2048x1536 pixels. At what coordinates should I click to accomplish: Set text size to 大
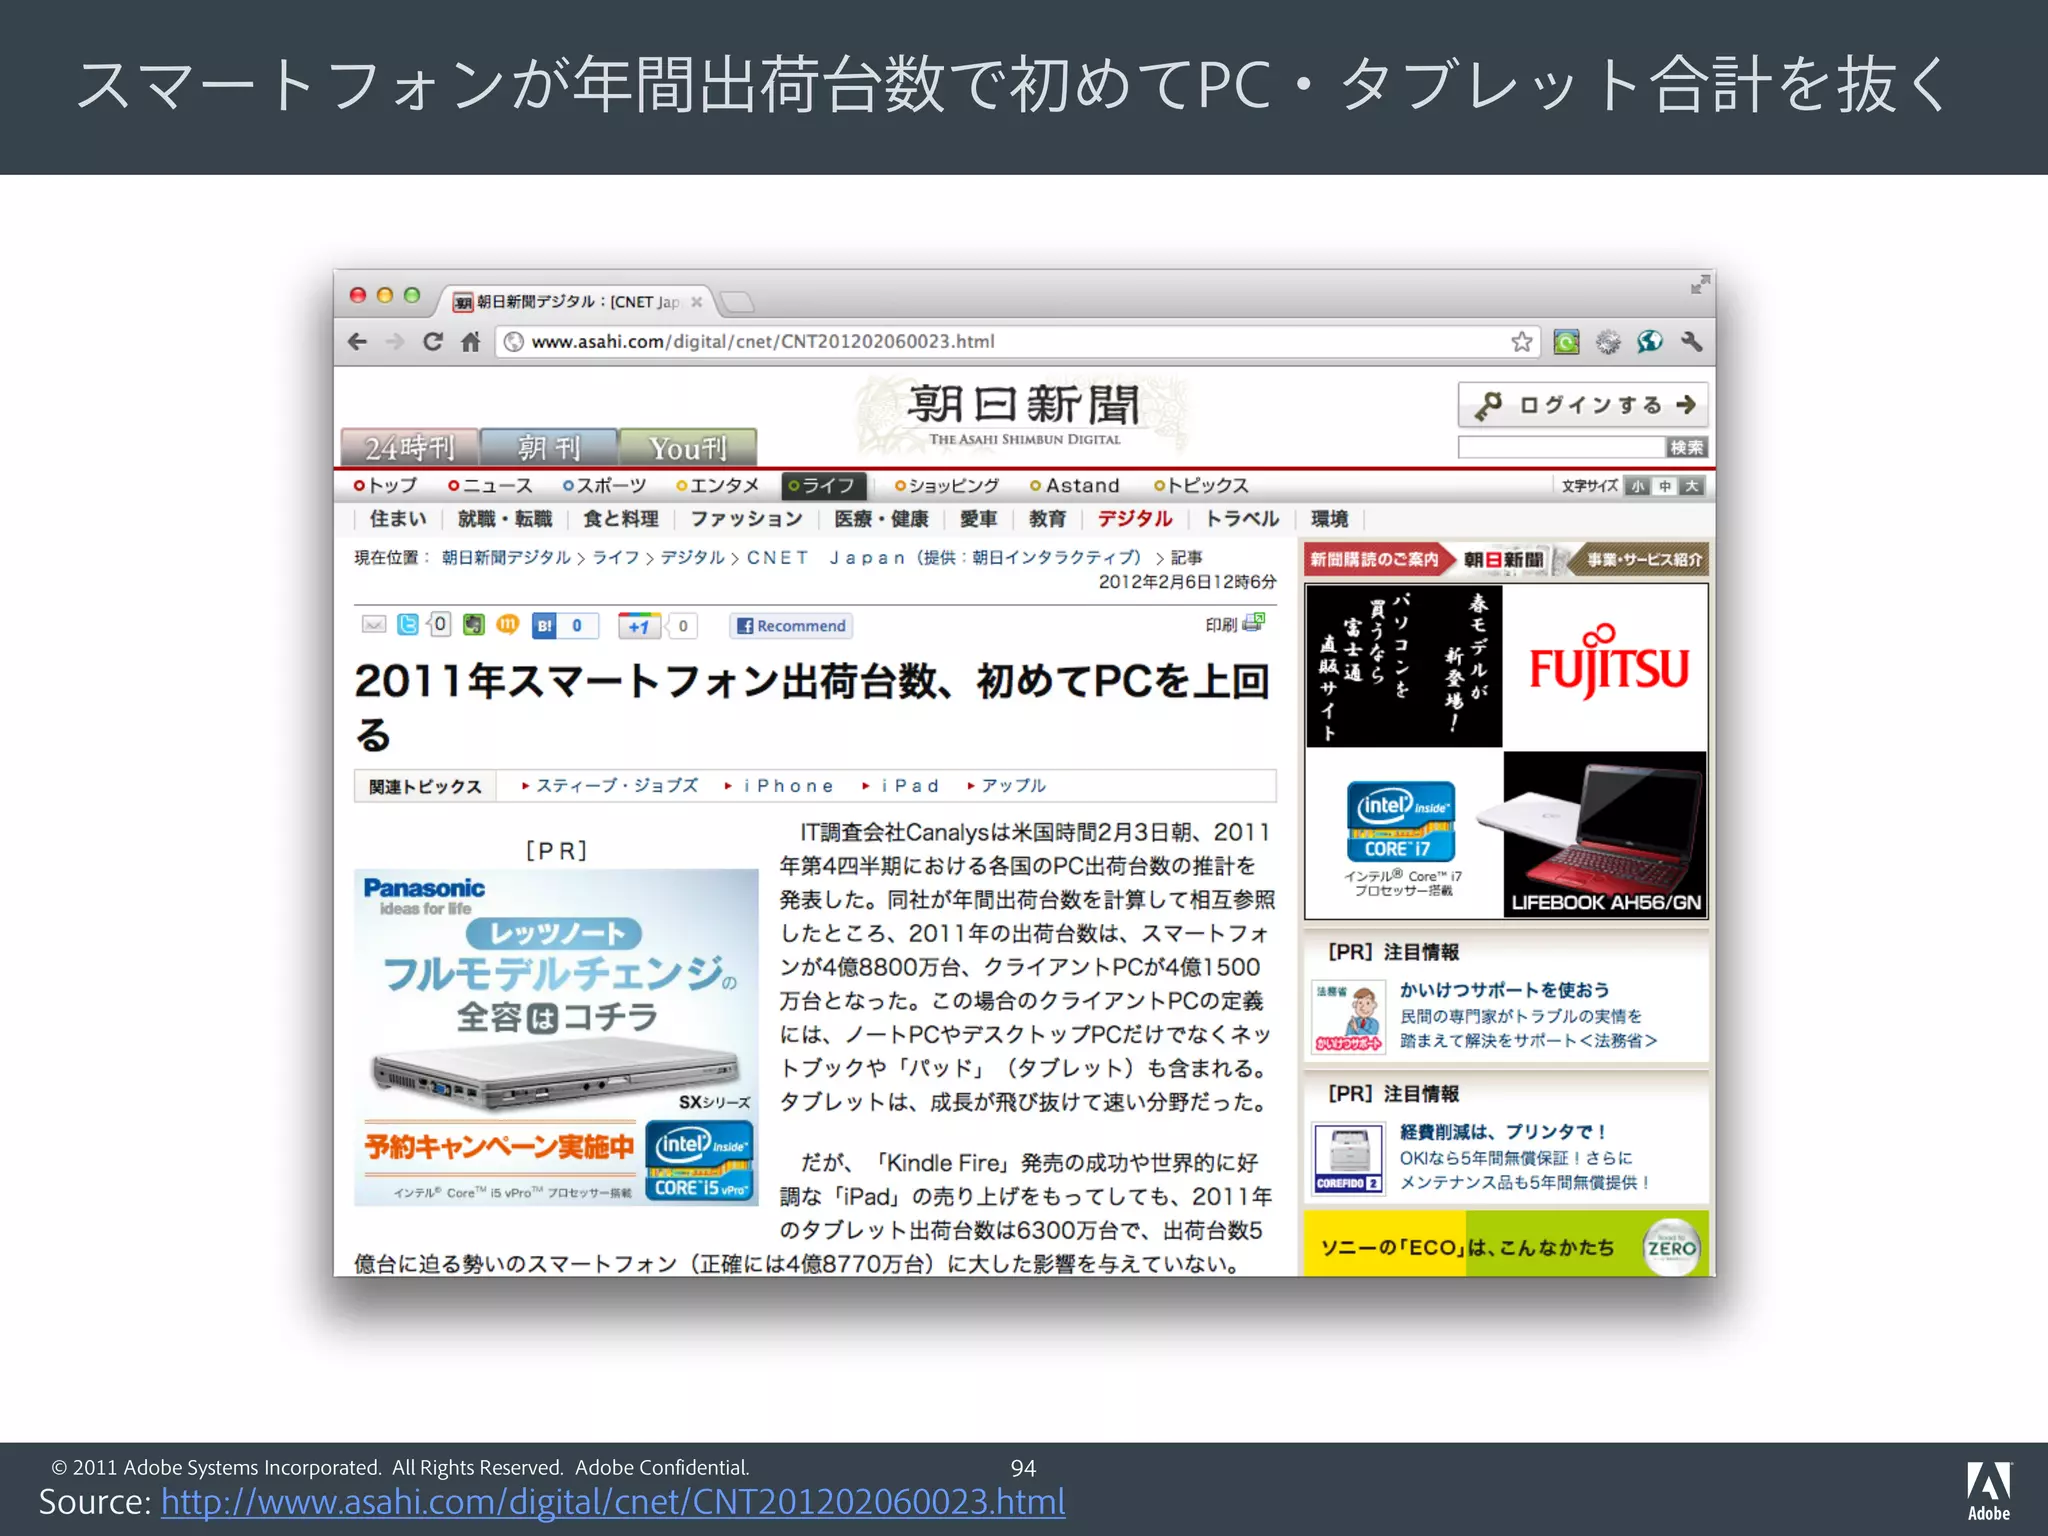coord(1691,486)
